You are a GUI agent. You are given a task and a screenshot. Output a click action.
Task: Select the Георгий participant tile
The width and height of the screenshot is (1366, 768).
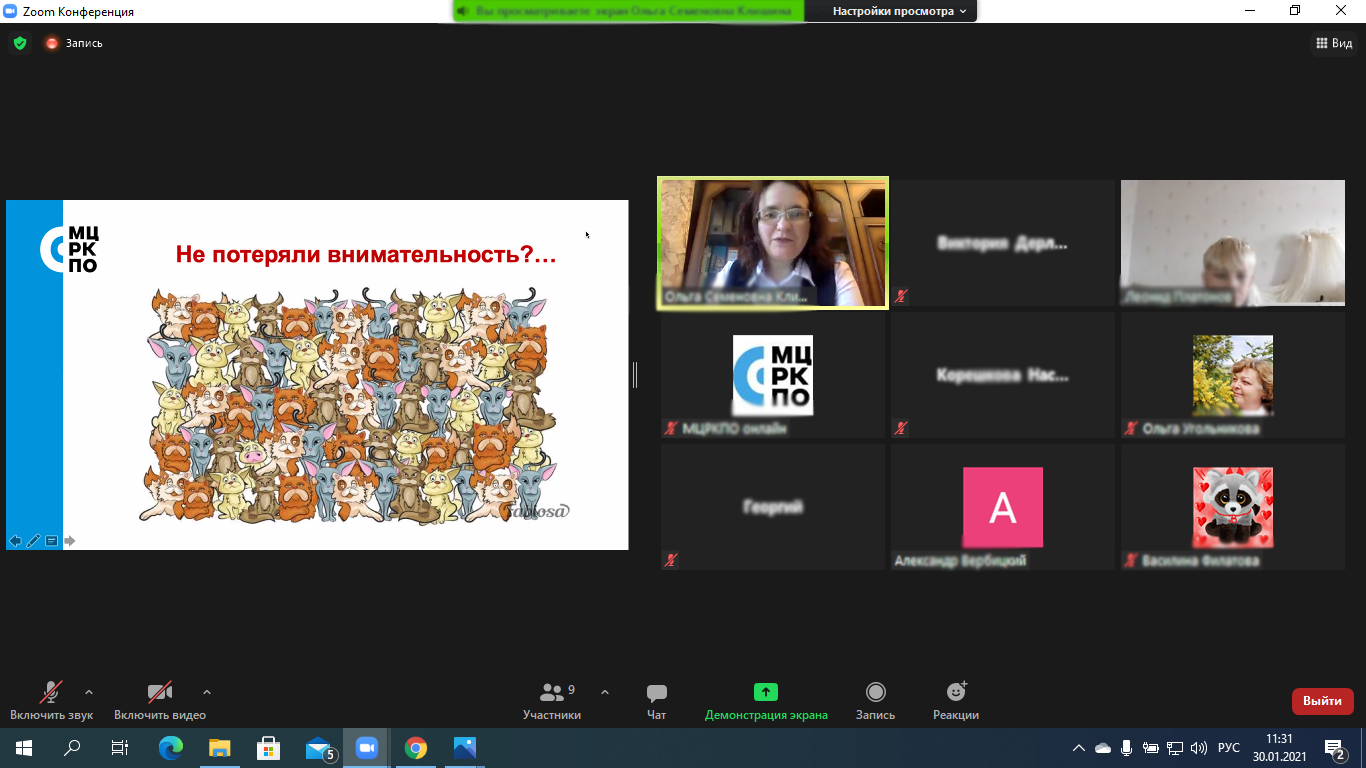tap(773, 507)
